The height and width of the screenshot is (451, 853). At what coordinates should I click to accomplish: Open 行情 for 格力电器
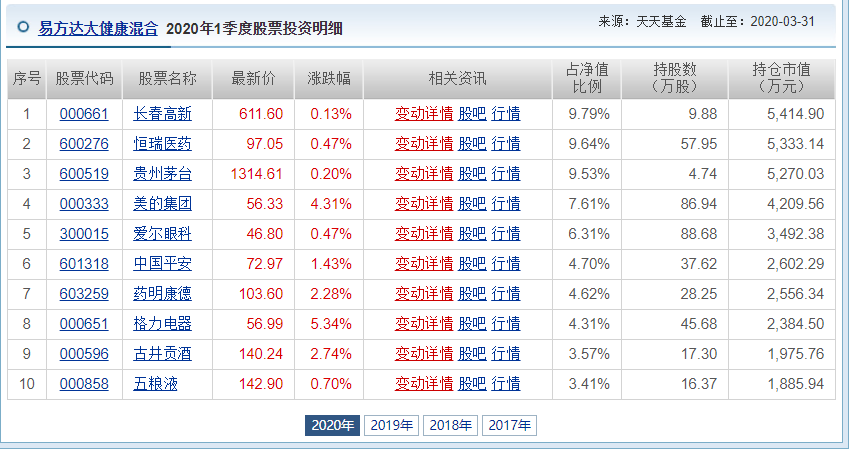point(505,324)
